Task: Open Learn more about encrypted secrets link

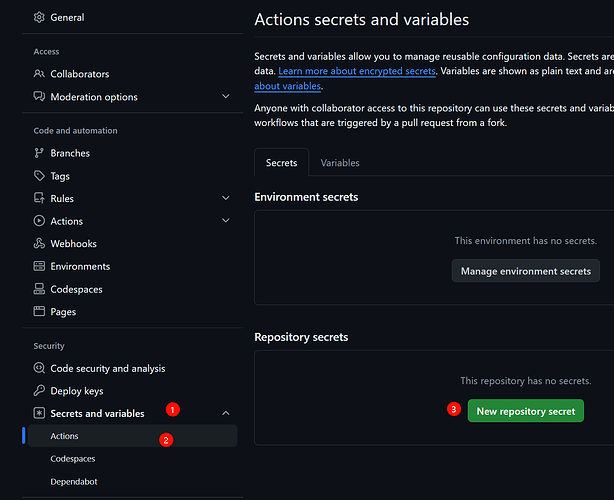Action: click(357, 71)
